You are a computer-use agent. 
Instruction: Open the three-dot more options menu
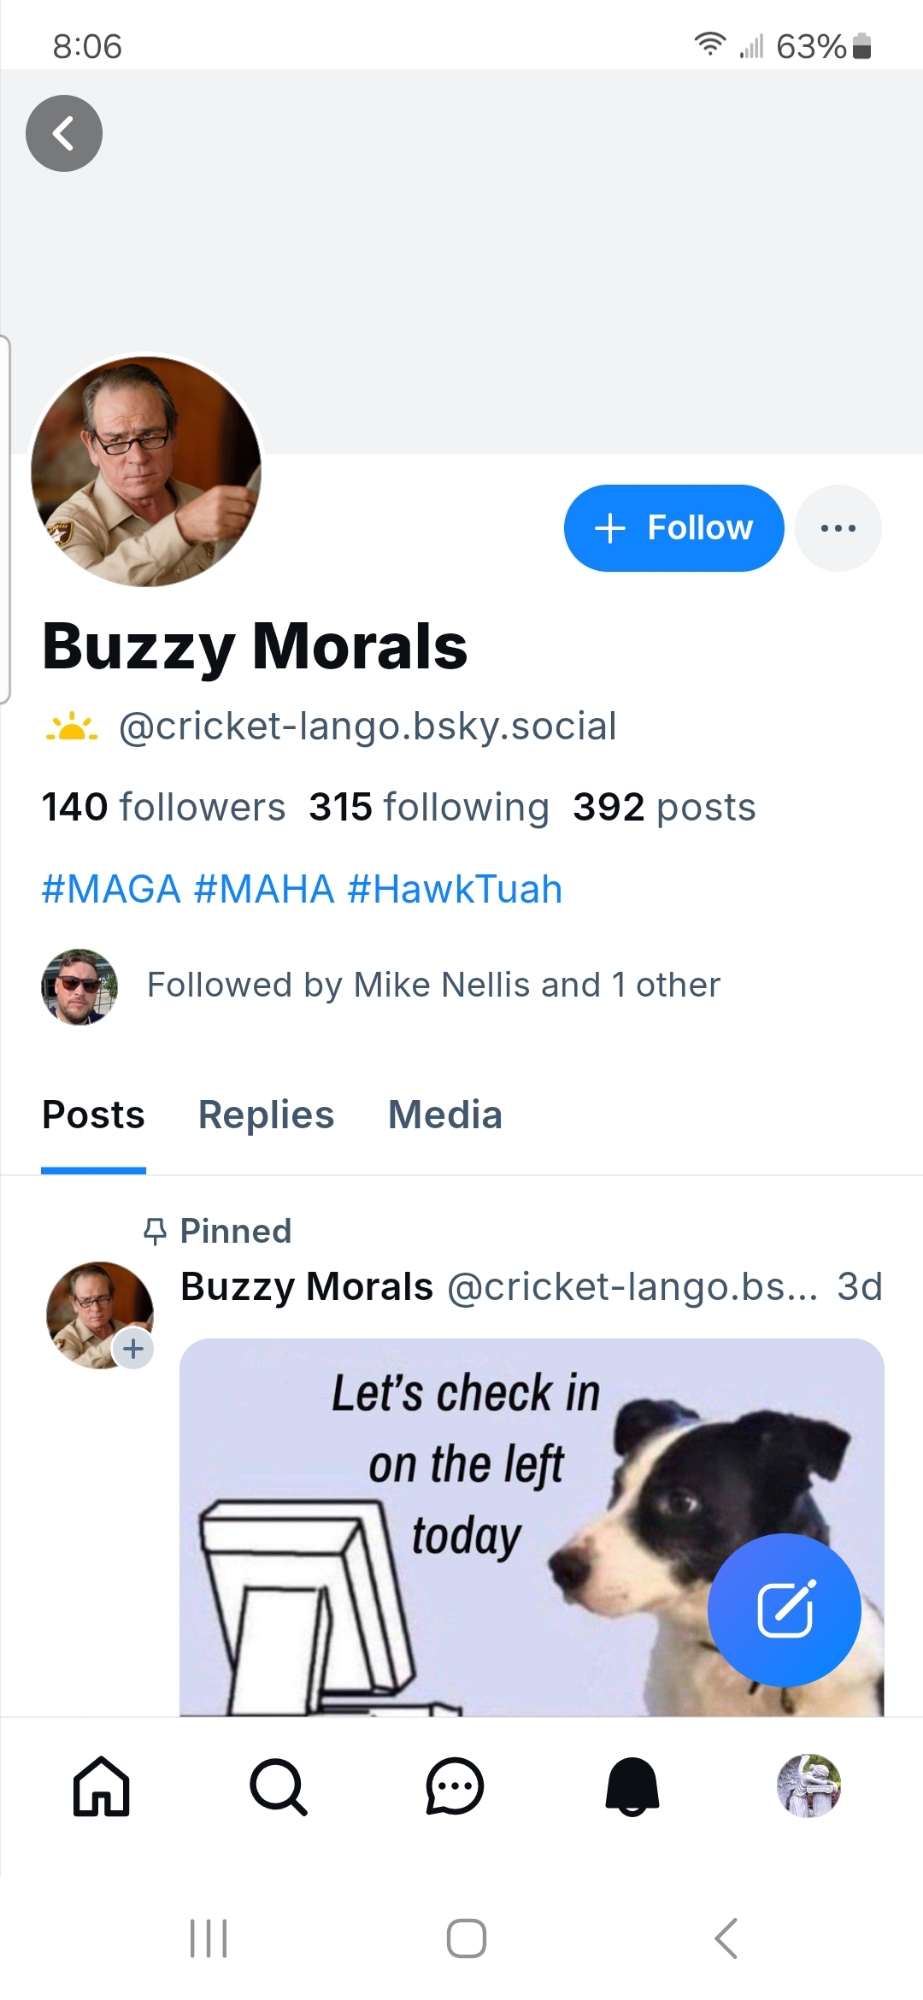point(838,528)
